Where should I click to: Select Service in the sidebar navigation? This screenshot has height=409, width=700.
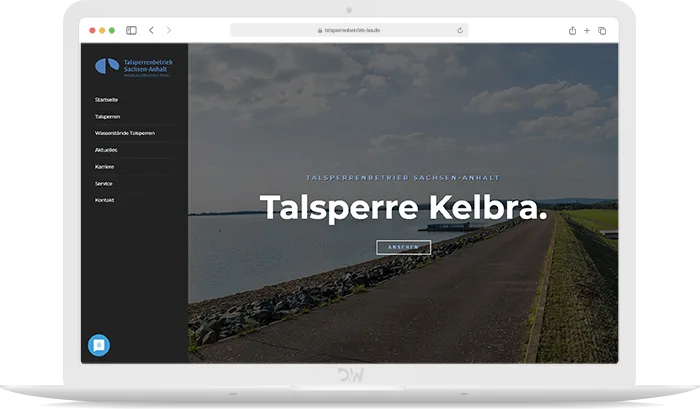(x=103, y=184)
